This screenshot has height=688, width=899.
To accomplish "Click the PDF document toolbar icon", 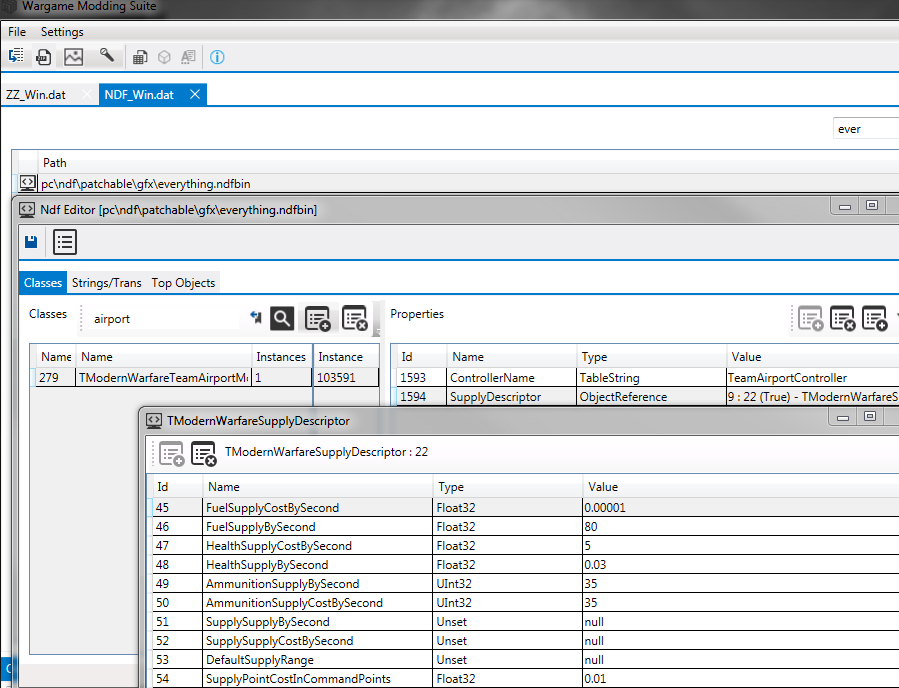I will point(44,57).
